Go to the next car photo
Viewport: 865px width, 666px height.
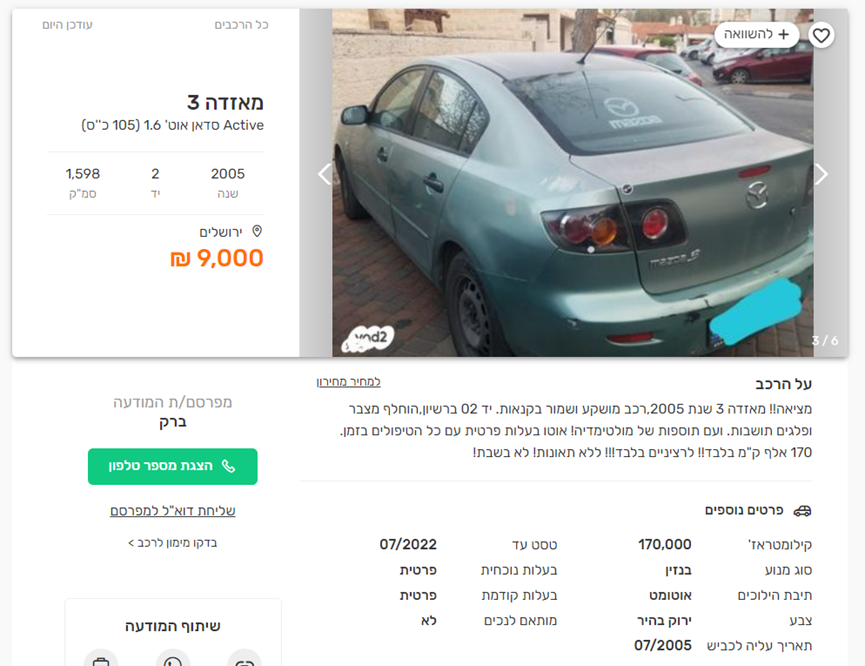pyautogui.click(x=821, y=174)
